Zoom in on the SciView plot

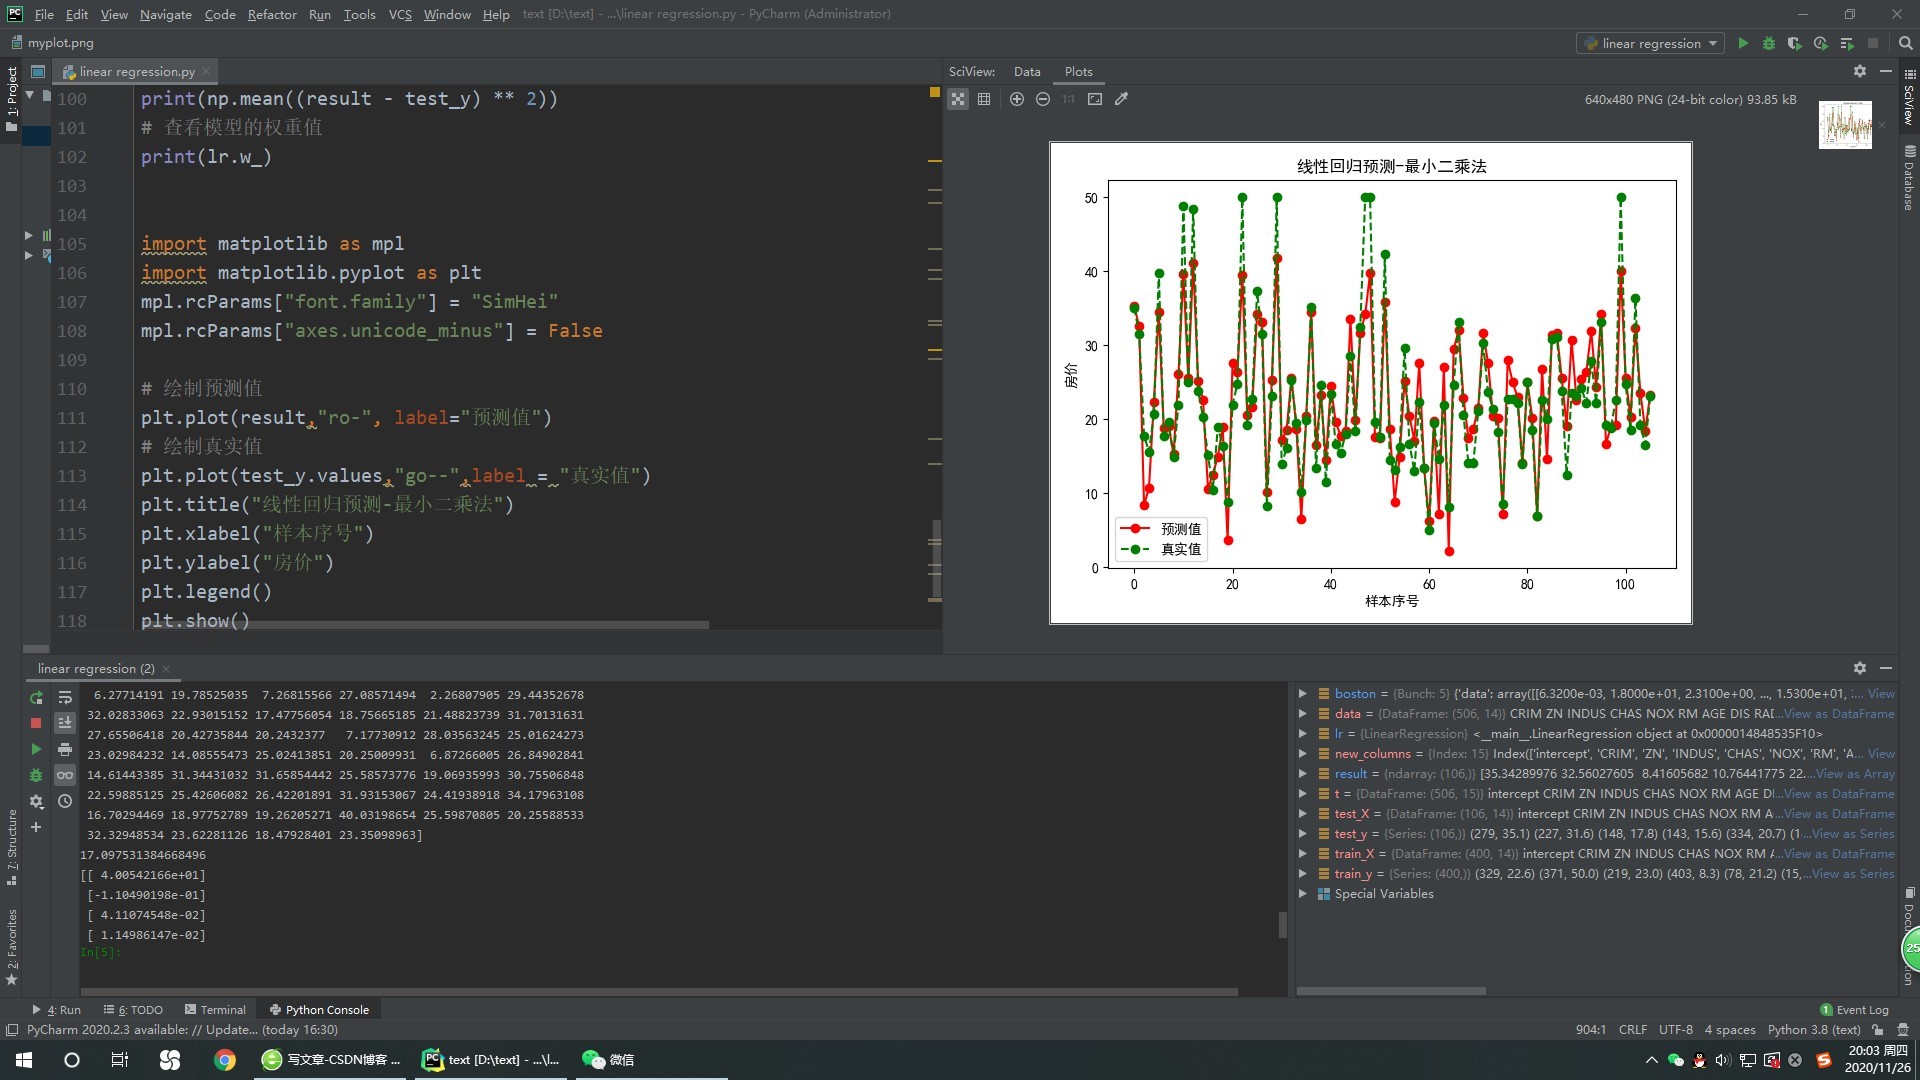[1017, 99]
